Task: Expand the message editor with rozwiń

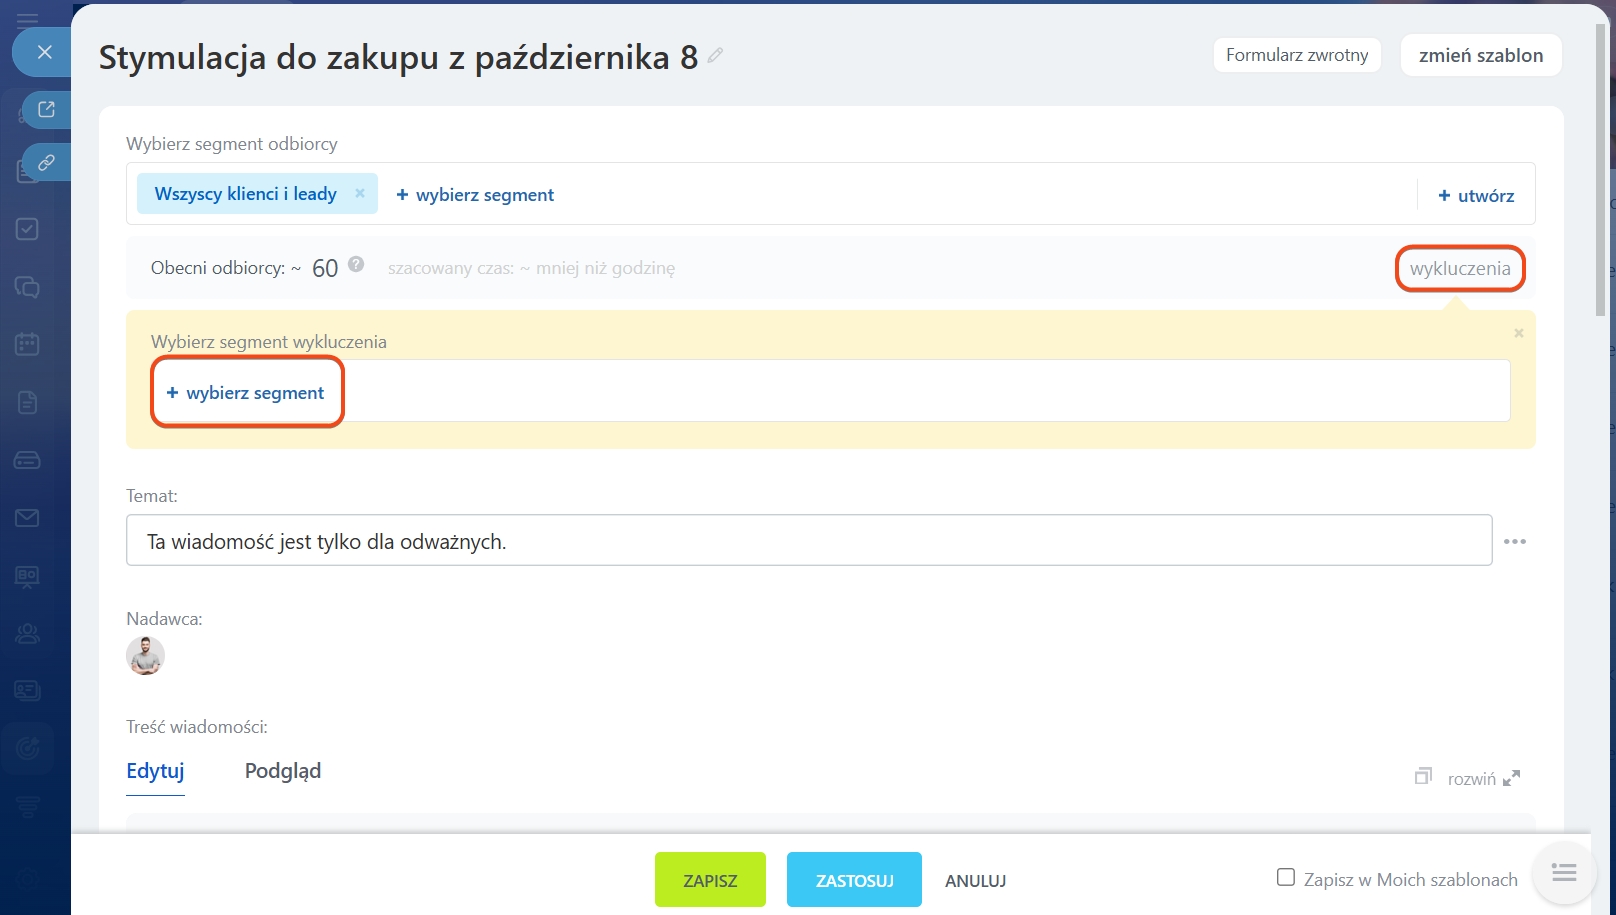Action: pos(1483,778)
